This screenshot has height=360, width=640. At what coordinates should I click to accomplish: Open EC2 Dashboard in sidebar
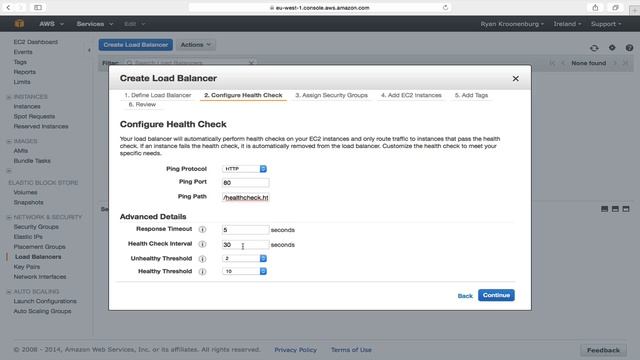tap(36, 42)
